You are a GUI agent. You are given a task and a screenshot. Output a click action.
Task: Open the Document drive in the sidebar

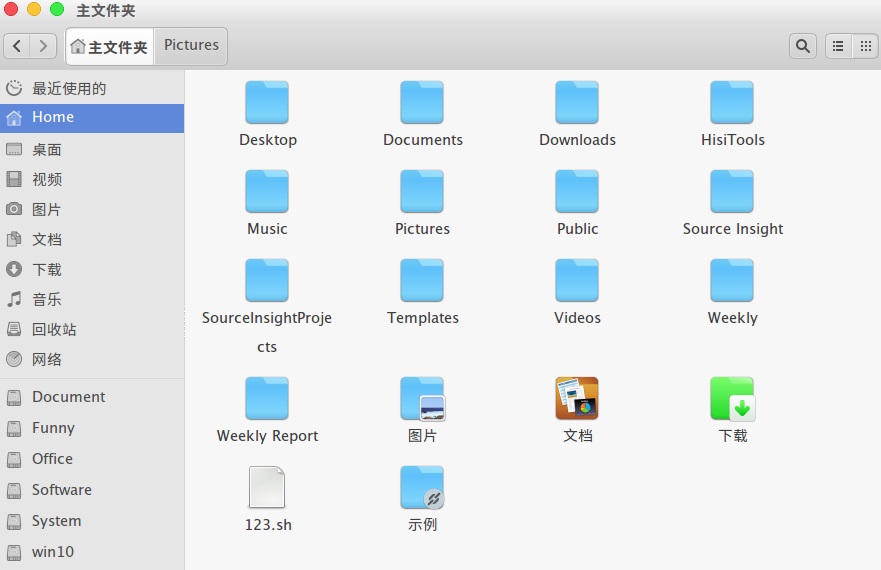coord(92,397)
